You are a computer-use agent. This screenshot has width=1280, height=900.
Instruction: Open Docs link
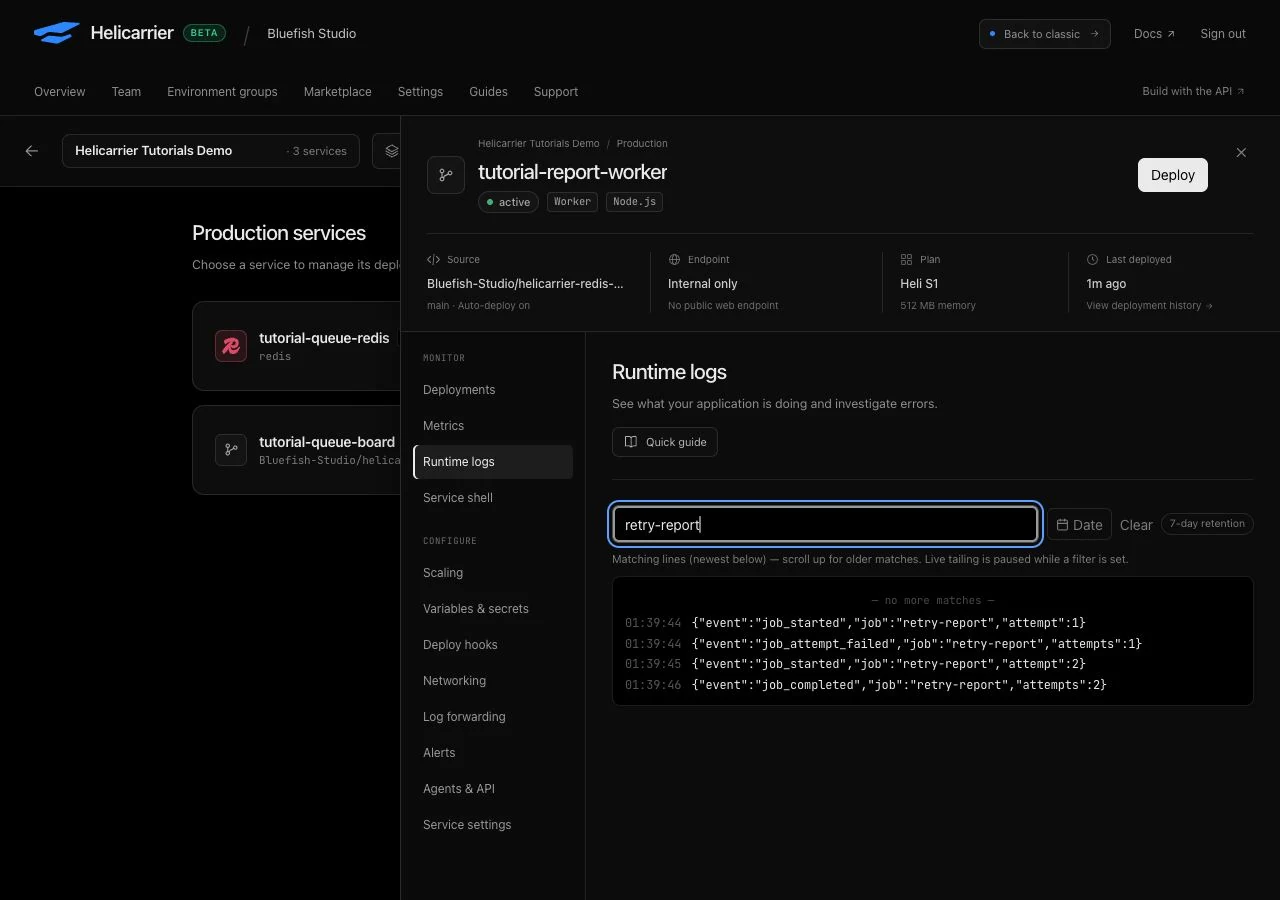(x=1154, y=34)
